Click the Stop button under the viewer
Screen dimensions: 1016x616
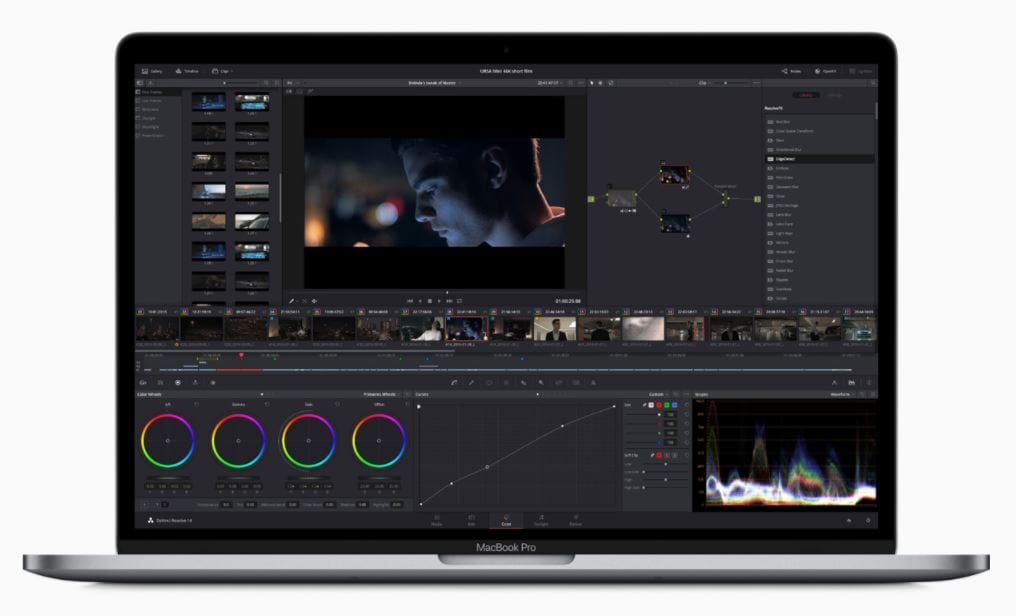430,300
